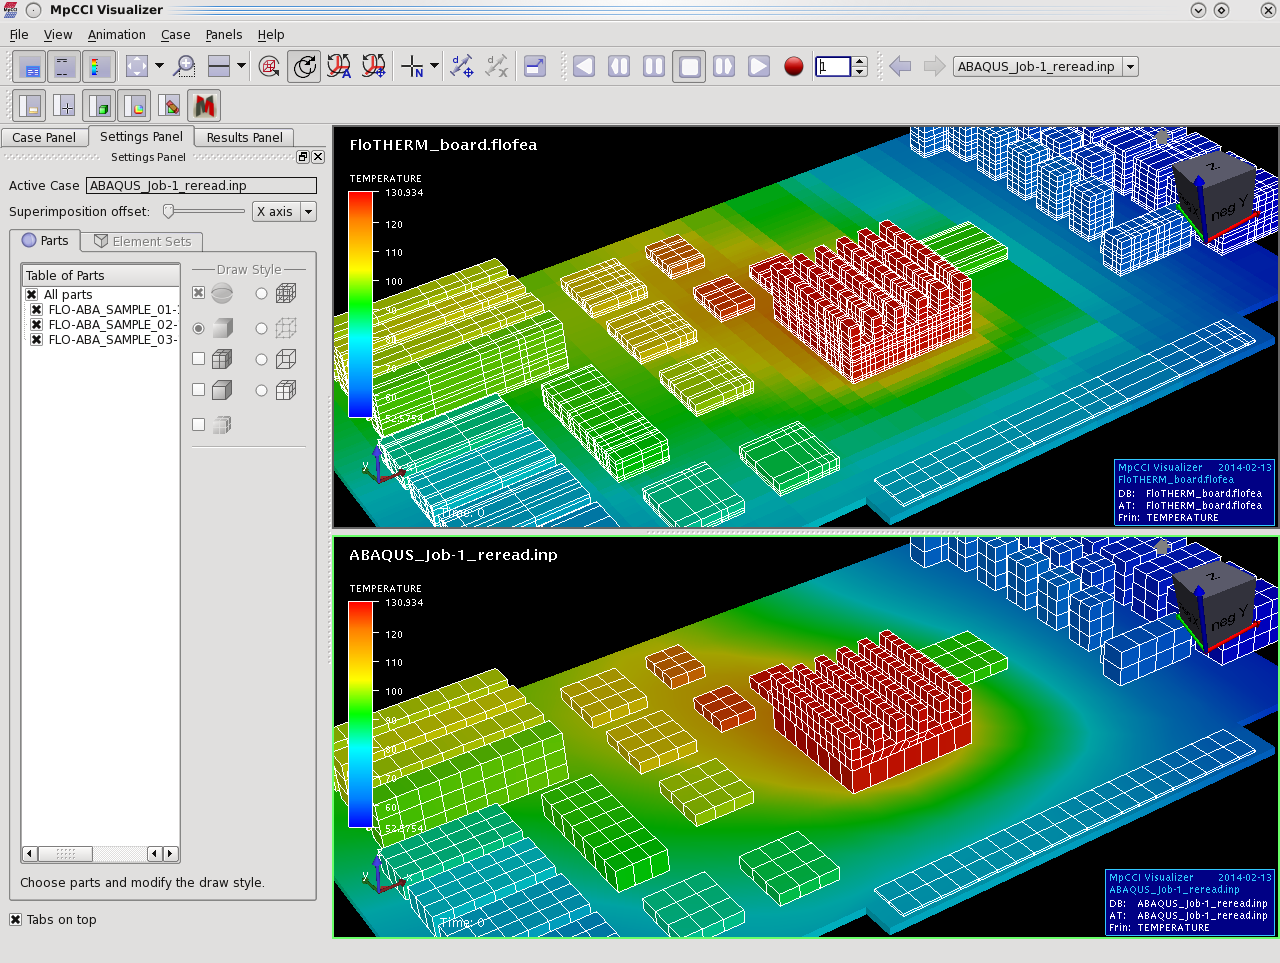Decrement the animation frame number stepper
The height and width of the screenshot is (963, 1280).
pyautogui.click(x=859, y=73)
